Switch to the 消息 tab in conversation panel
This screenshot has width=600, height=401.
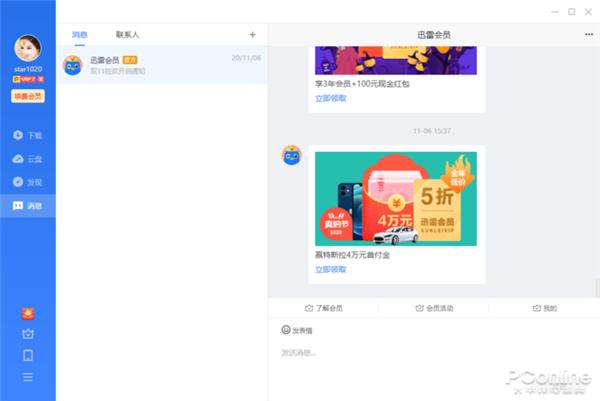(80, 35)
